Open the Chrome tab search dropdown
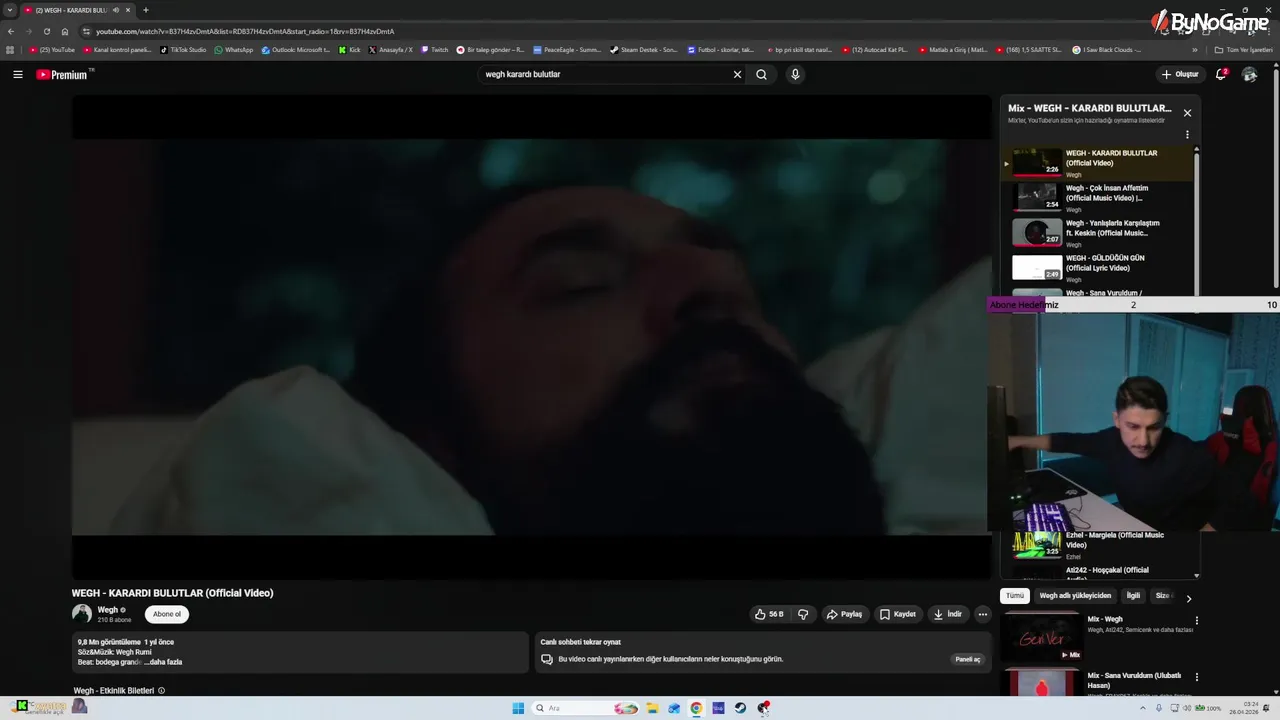1280x720 pixels. (10, 10)
